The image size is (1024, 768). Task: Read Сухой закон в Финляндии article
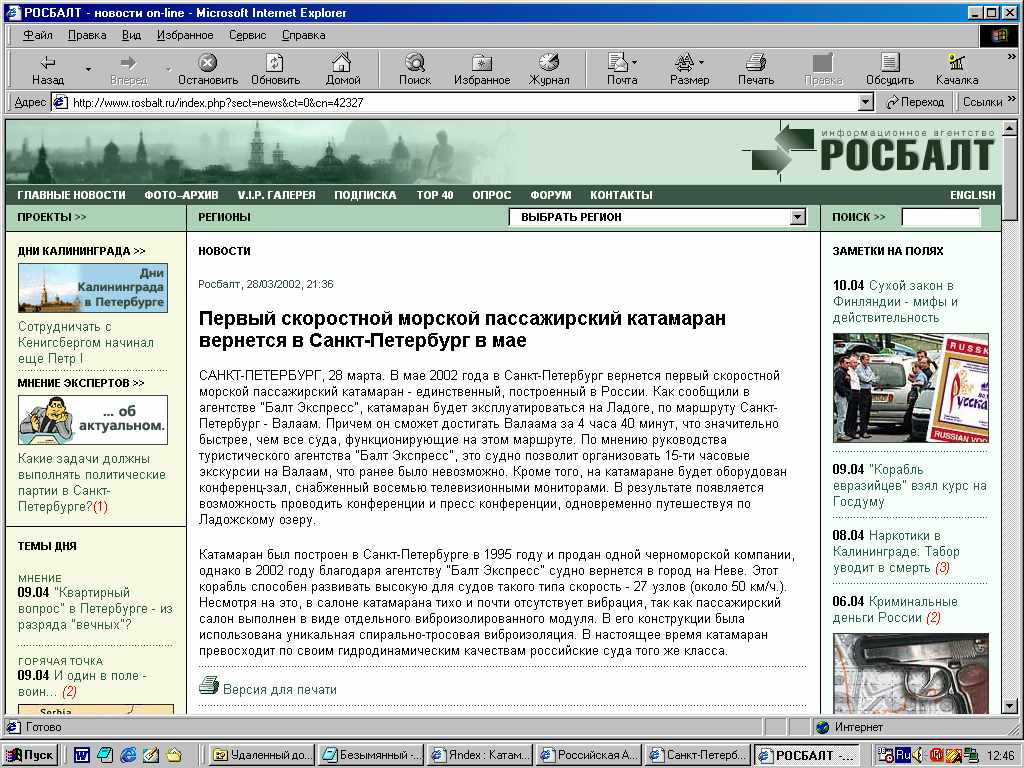pos(895,302)
